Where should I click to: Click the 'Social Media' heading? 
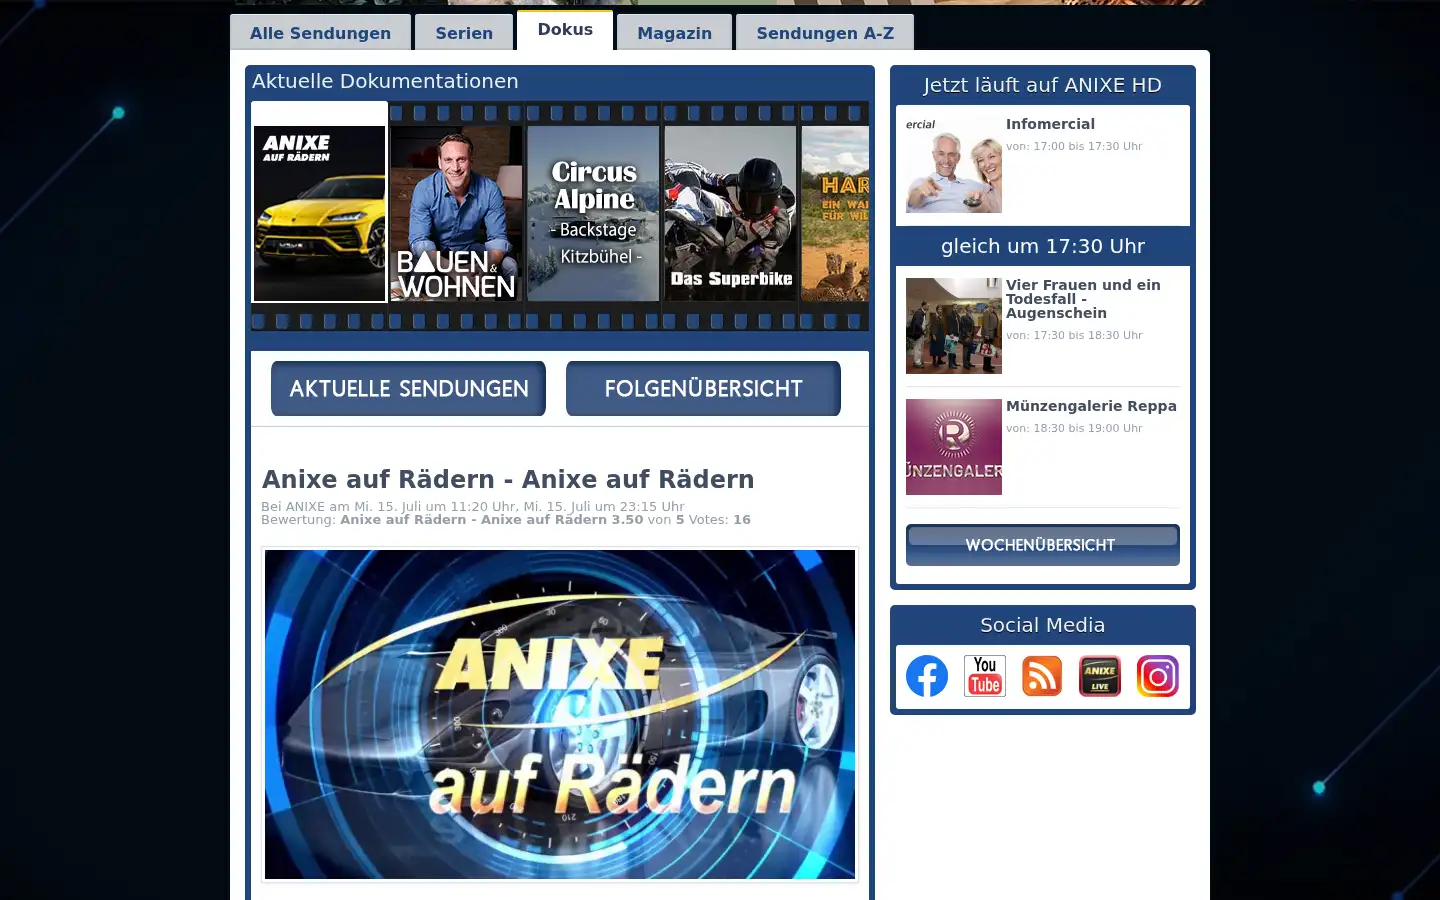pyautogui.click(x=1042, y=625)
